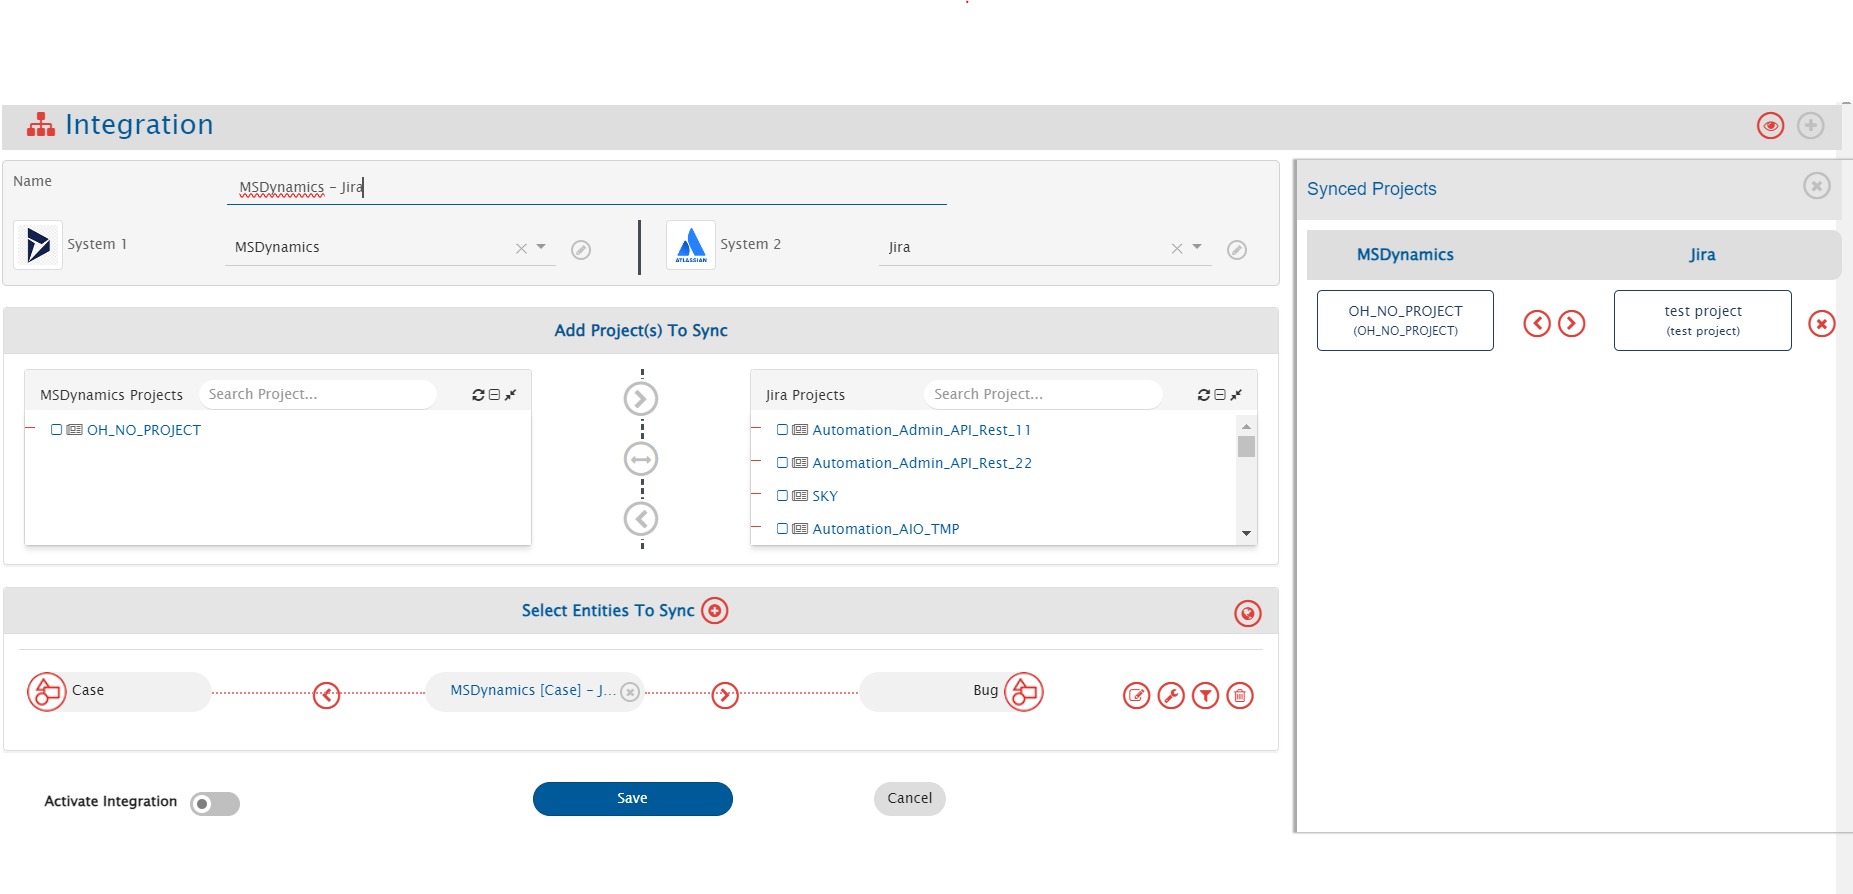Click the Cancel button
The image size is (1853, 894).
point(909,799)
